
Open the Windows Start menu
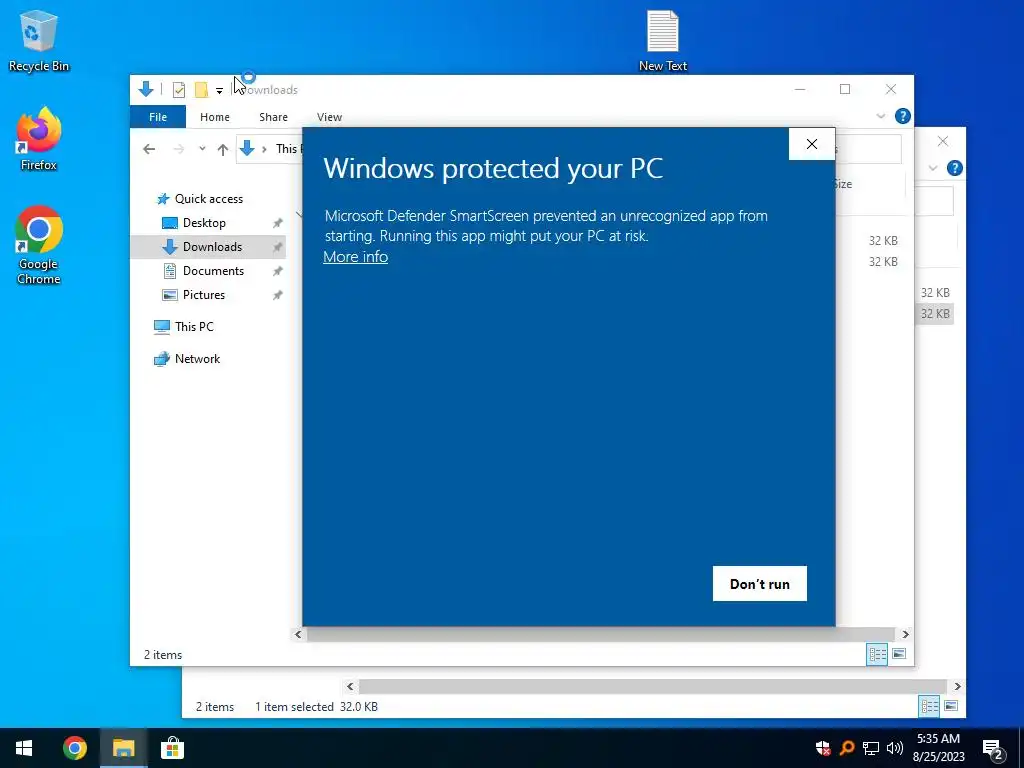point(24,748)
